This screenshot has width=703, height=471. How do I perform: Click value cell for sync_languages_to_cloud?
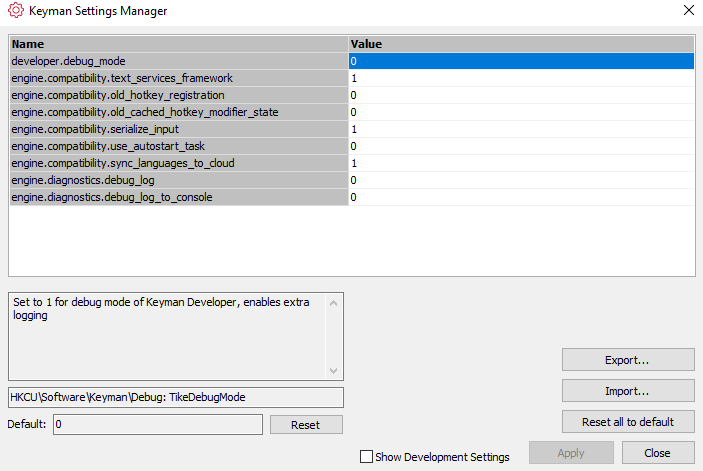[x=521, y=163]
